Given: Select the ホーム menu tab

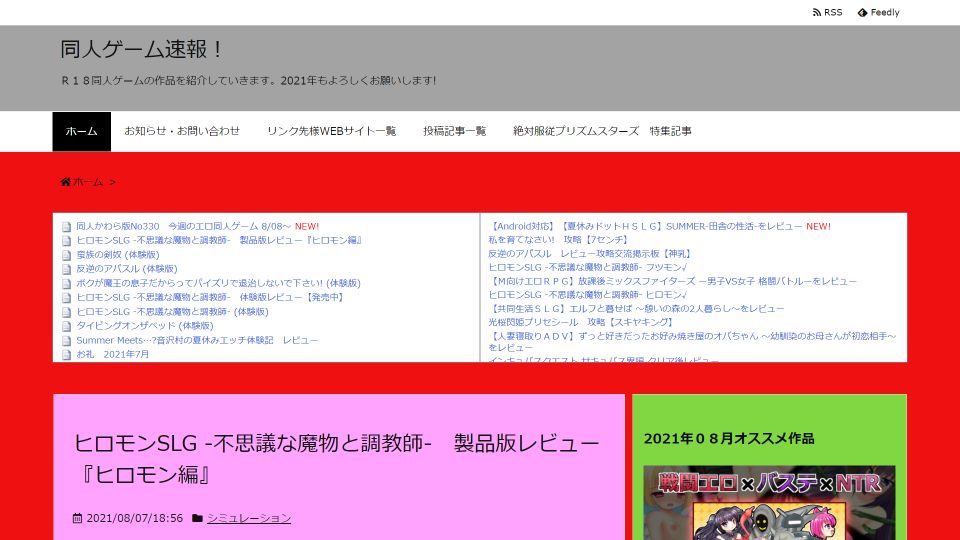Looking at the screenshot, I should (x=82, y=131).
